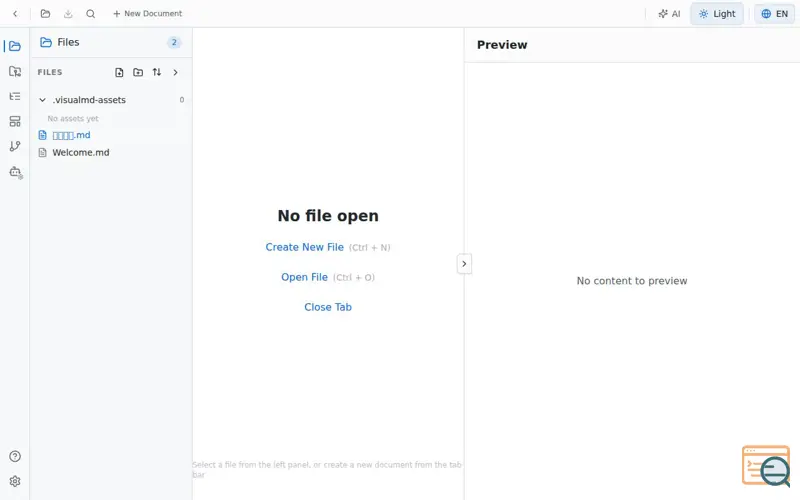
Task: Click New Document button
Action: click(x=147, y=14)
